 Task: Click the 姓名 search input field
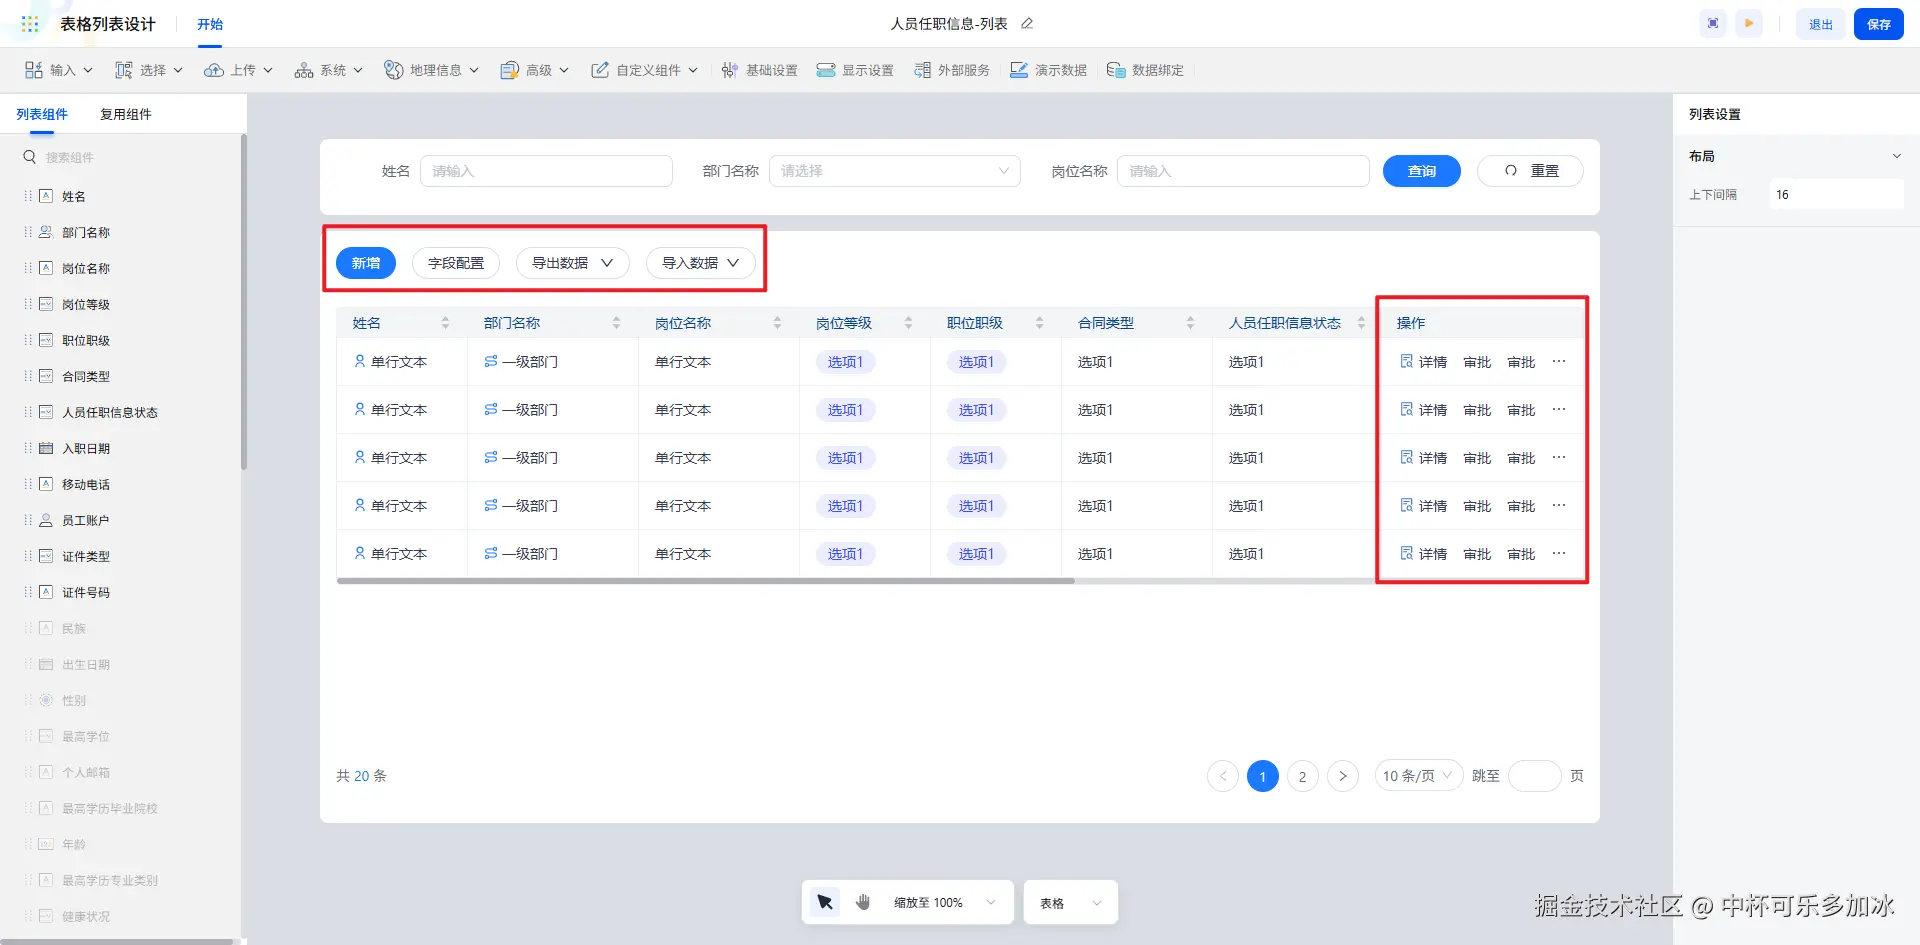[546, 171]
